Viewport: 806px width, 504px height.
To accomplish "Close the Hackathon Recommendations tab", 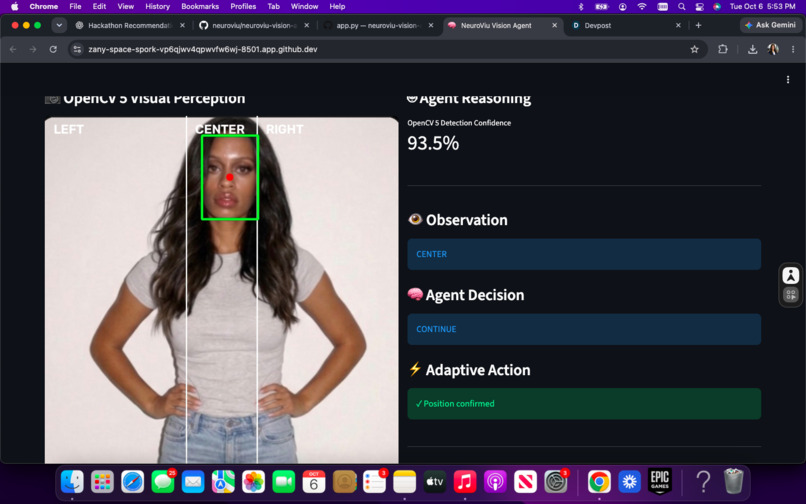I will (x=182, y=25).
